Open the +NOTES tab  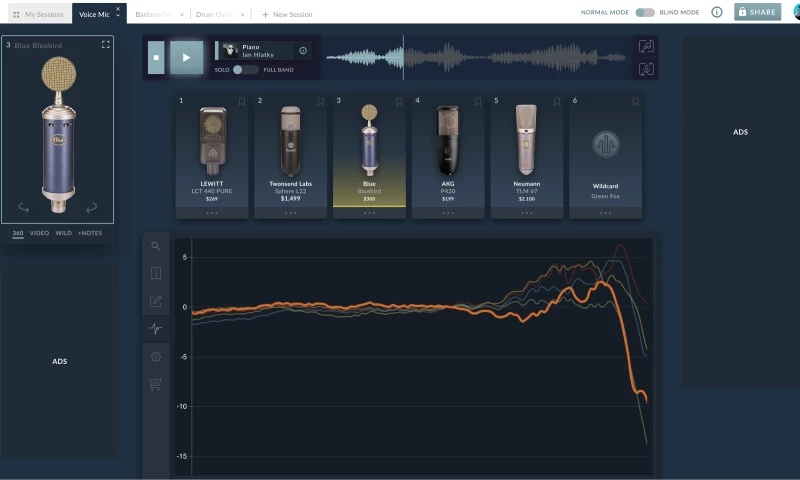pos(90,233)
